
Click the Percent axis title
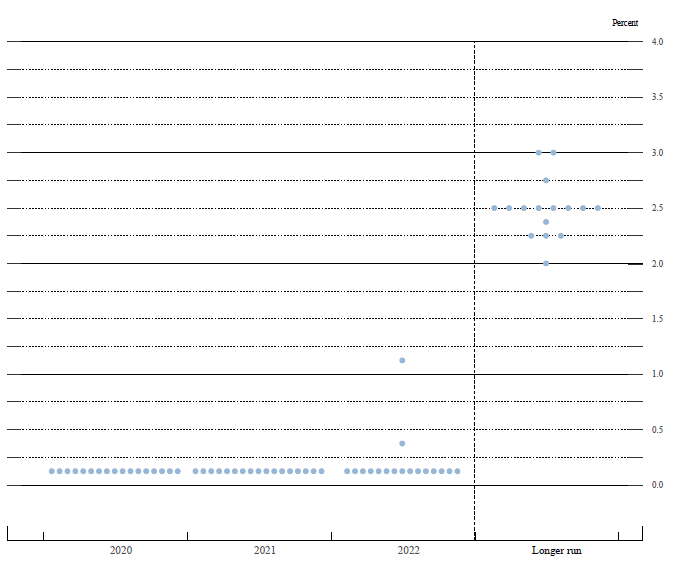pyautogui.click(x=625, y=22)
